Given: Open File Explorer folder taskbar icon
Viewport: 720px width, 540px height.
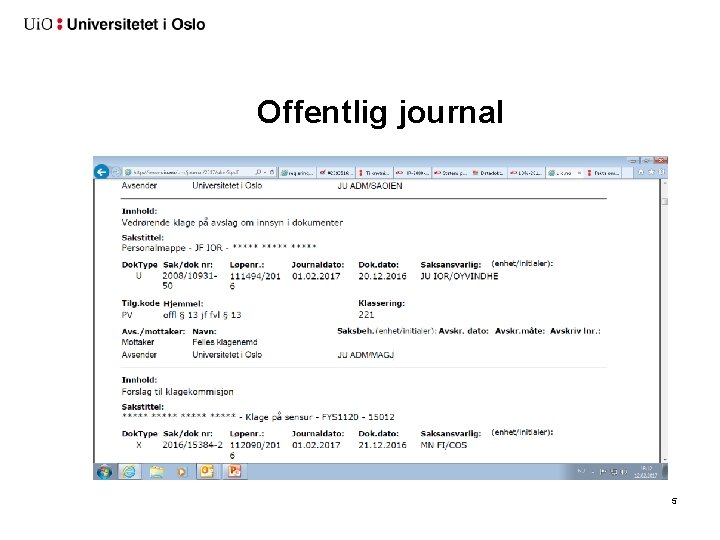Looking at the screenshot, I should pos(157,472).
